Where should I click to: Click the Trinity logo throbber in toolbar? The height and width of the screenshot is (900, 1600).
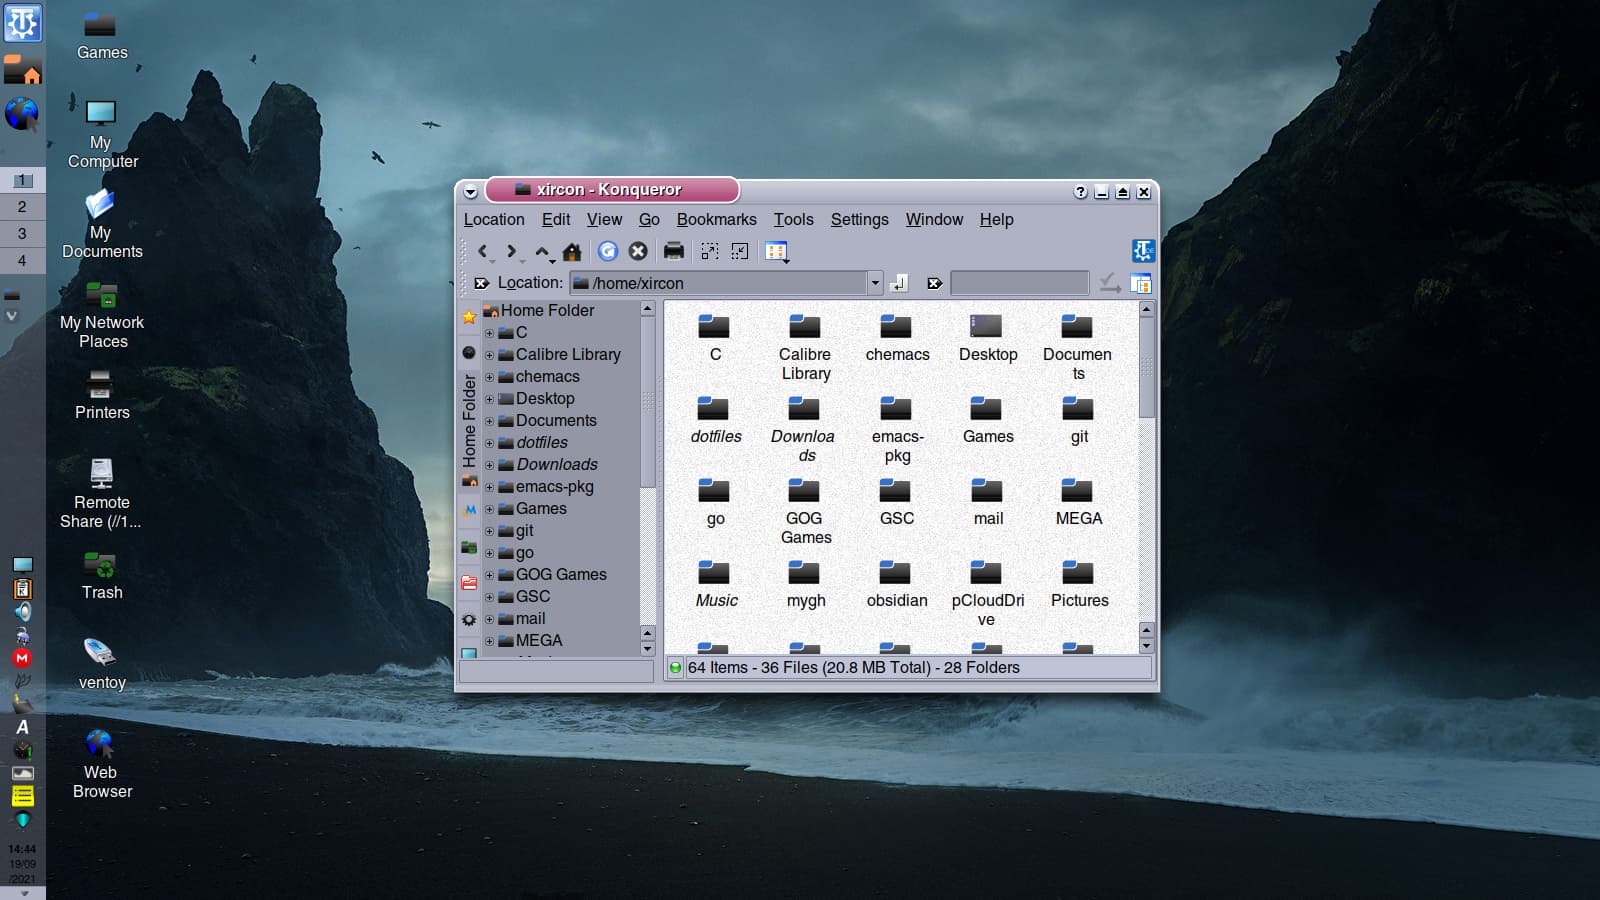(x=1143, y=250)
